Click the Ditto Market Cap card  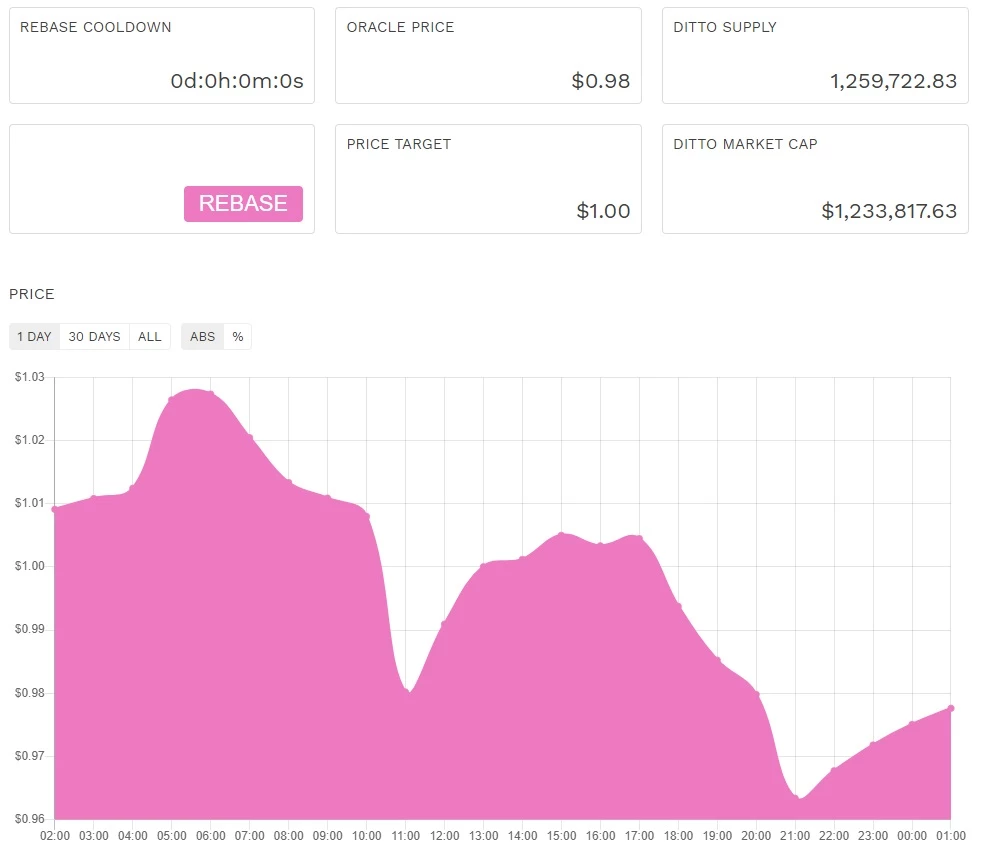815,179
